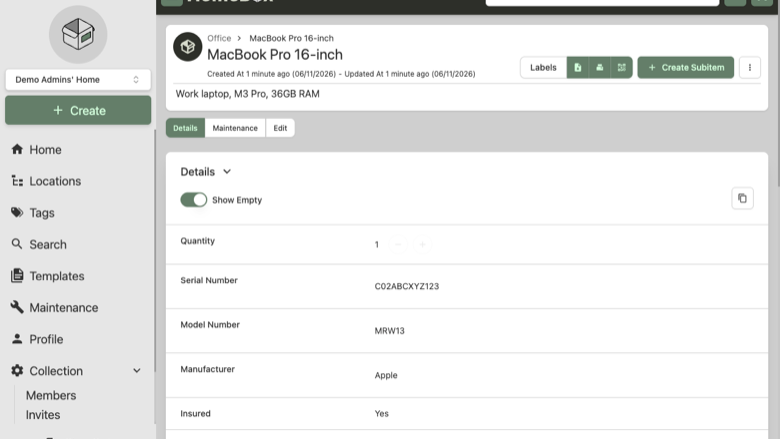
Task: Open Locations from the sidebar
Action: 55,181
